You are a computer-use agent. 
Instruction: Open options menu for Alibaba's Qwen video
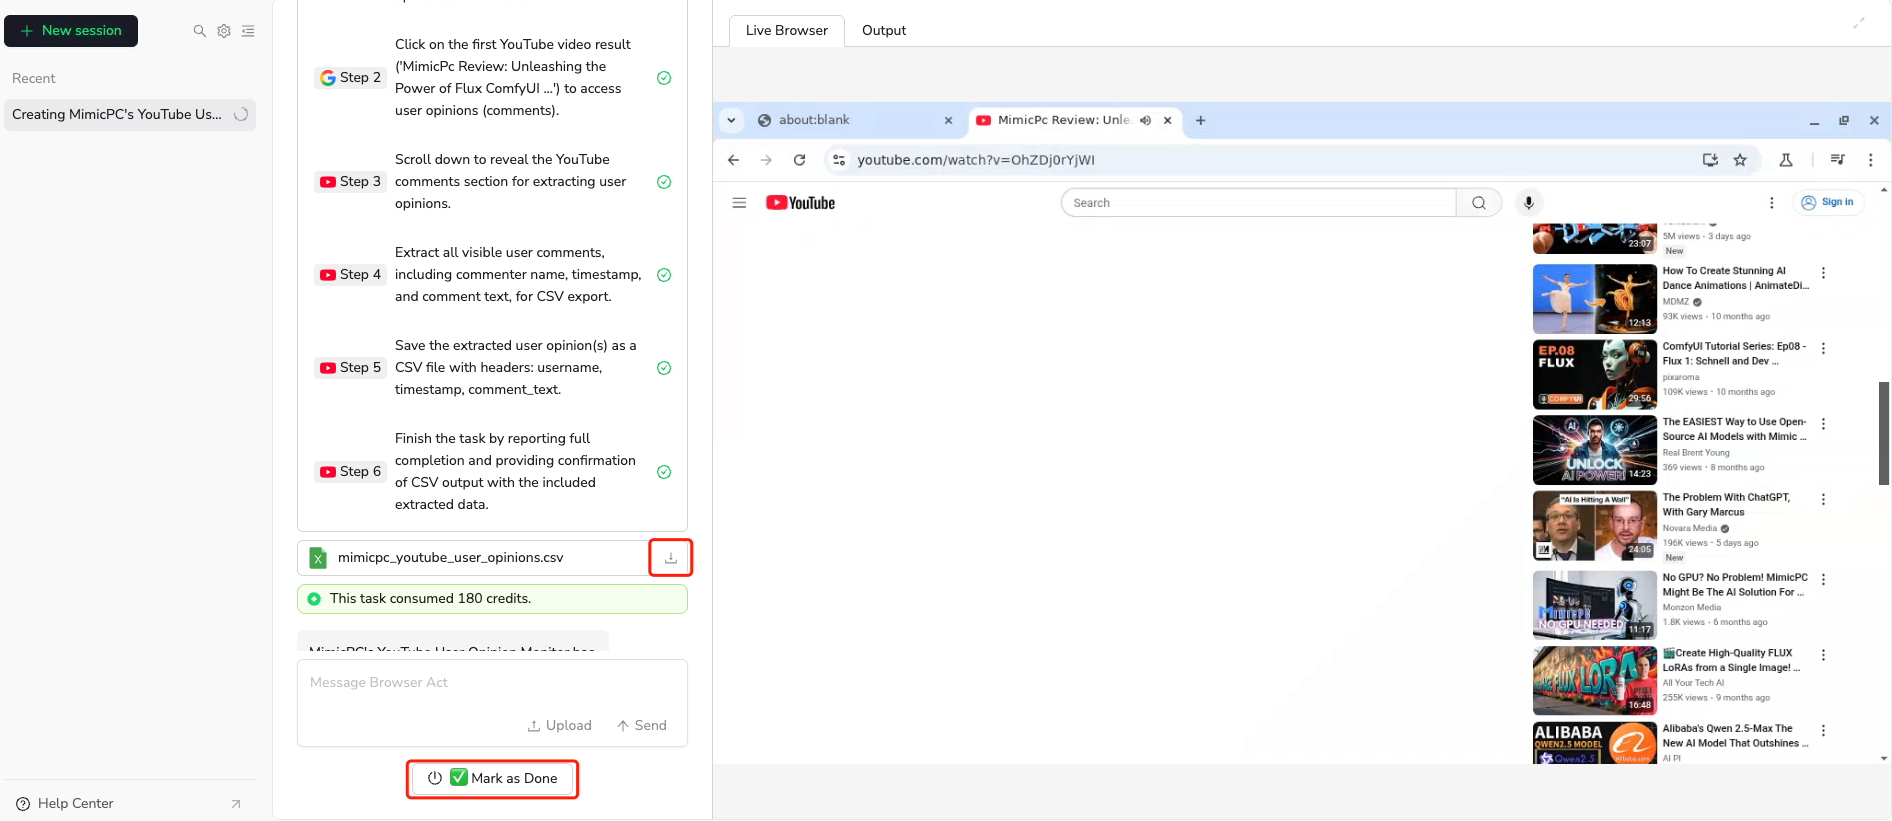coord(1824,731)
